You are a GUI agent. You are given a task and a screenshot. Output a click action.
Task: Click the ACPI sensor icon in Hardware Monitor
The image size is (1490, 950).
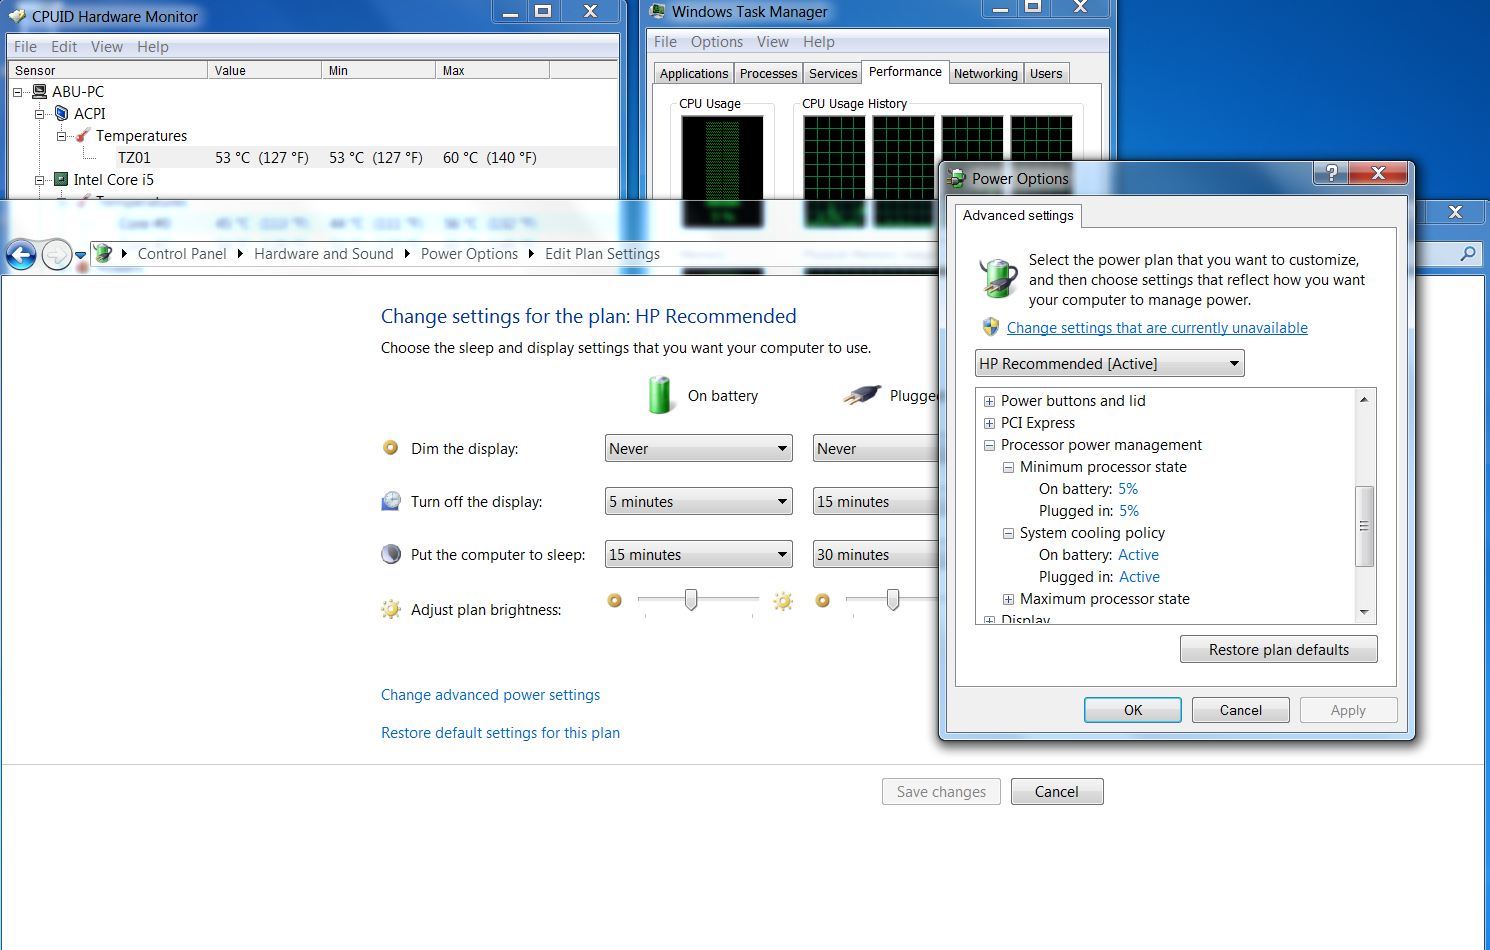point(61,113)
